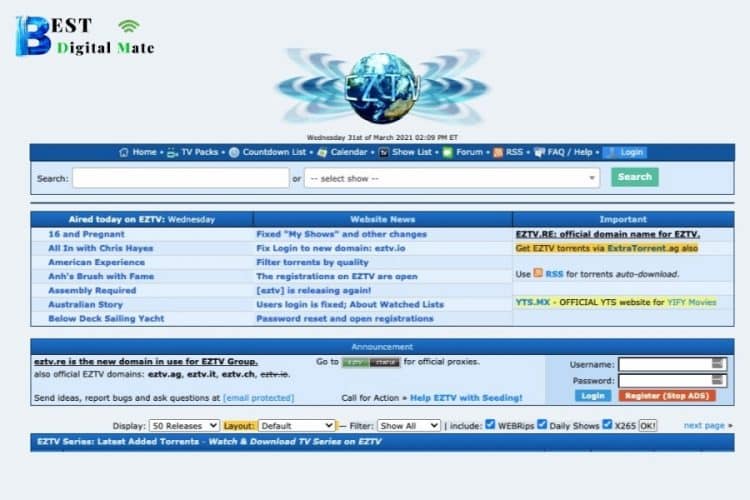Toggle the X265 checkbox

[607, 424]
